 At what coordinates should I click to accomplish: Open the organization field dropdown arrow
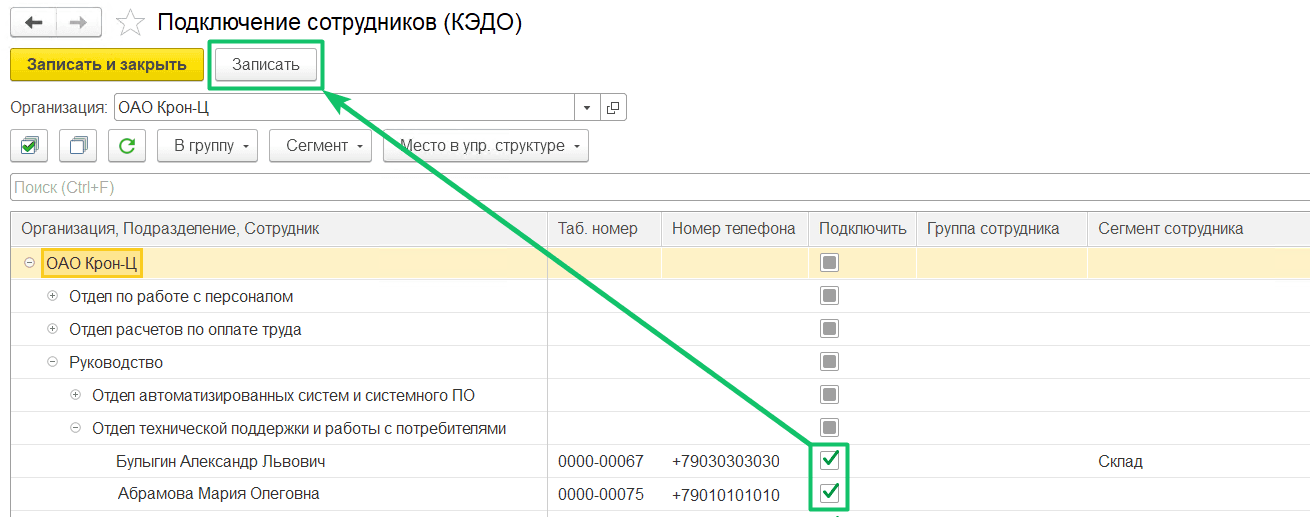pyautogui.click(x=586, y=107)
